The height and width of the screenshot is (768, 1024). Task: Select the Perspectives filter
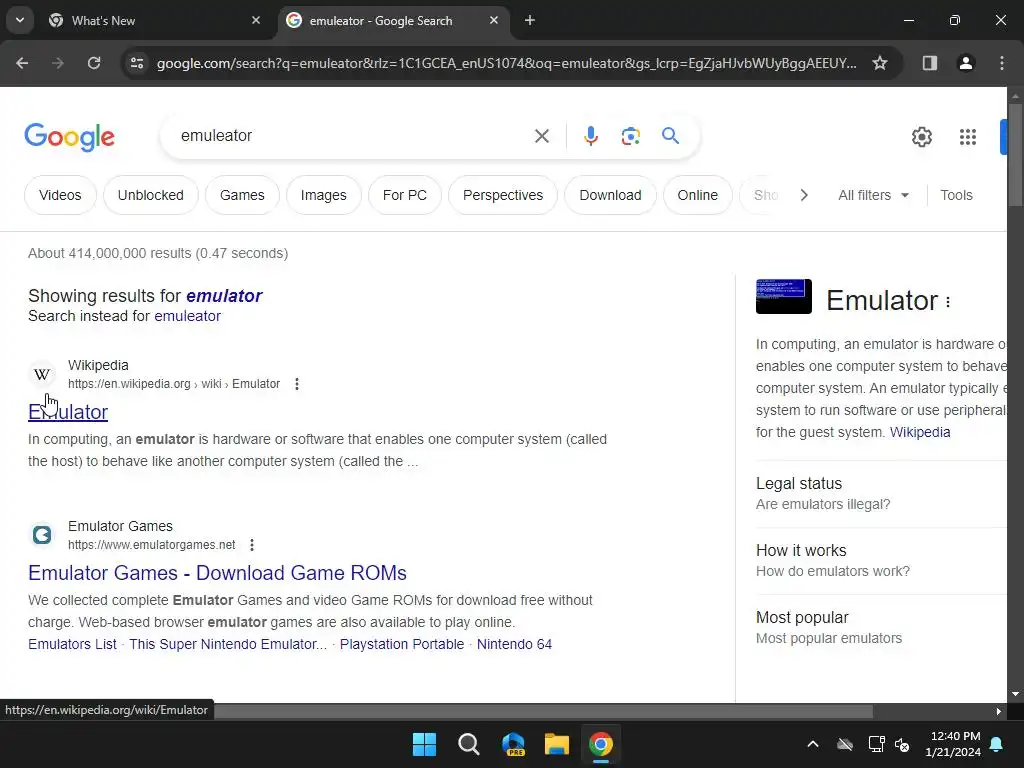503,195
